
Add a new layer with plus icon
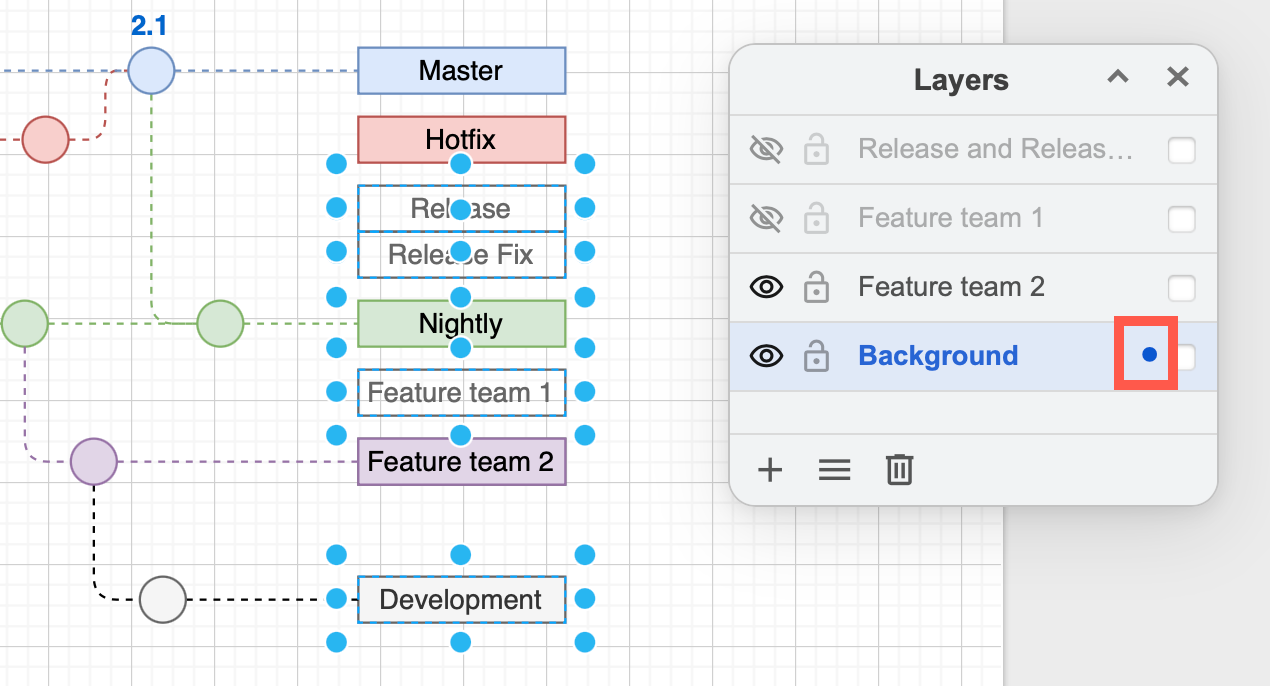(x=769, y=469)
